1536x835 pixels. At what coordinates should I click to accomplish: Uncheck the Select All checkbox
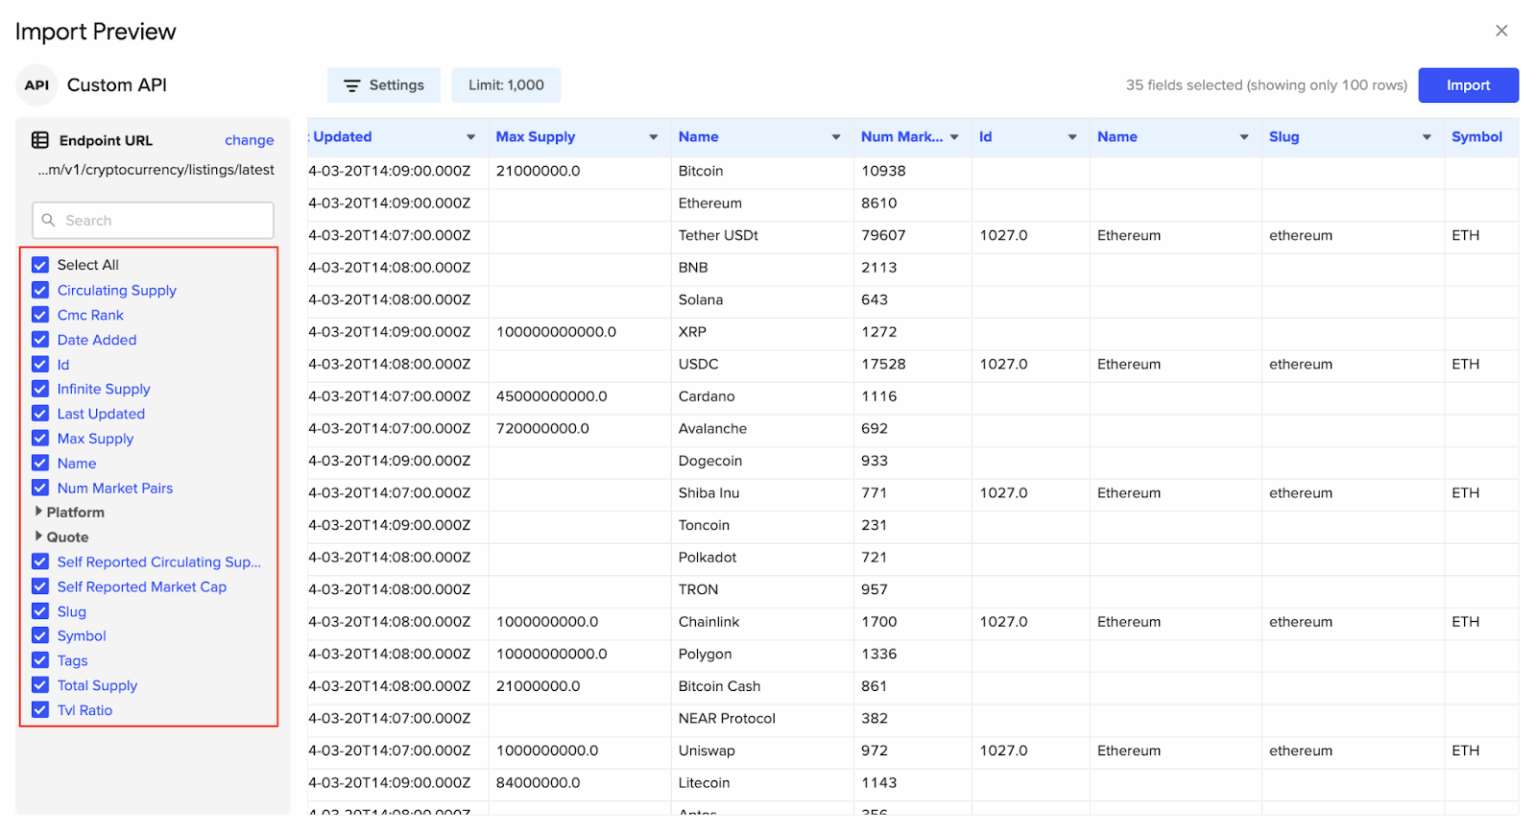coord(40,265)
